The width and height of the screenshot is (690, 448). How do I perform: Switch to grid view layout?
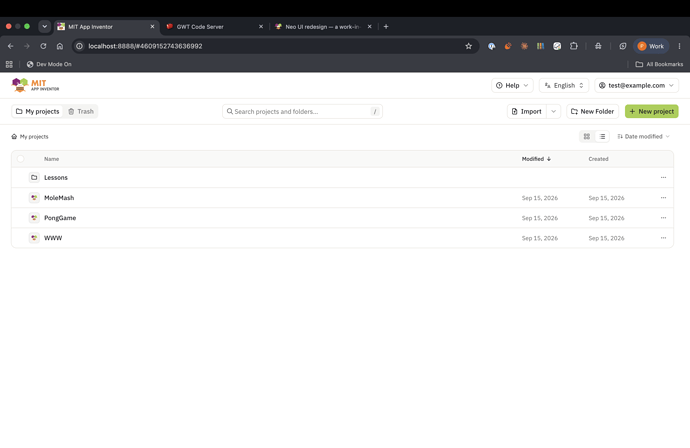point(587,136)
